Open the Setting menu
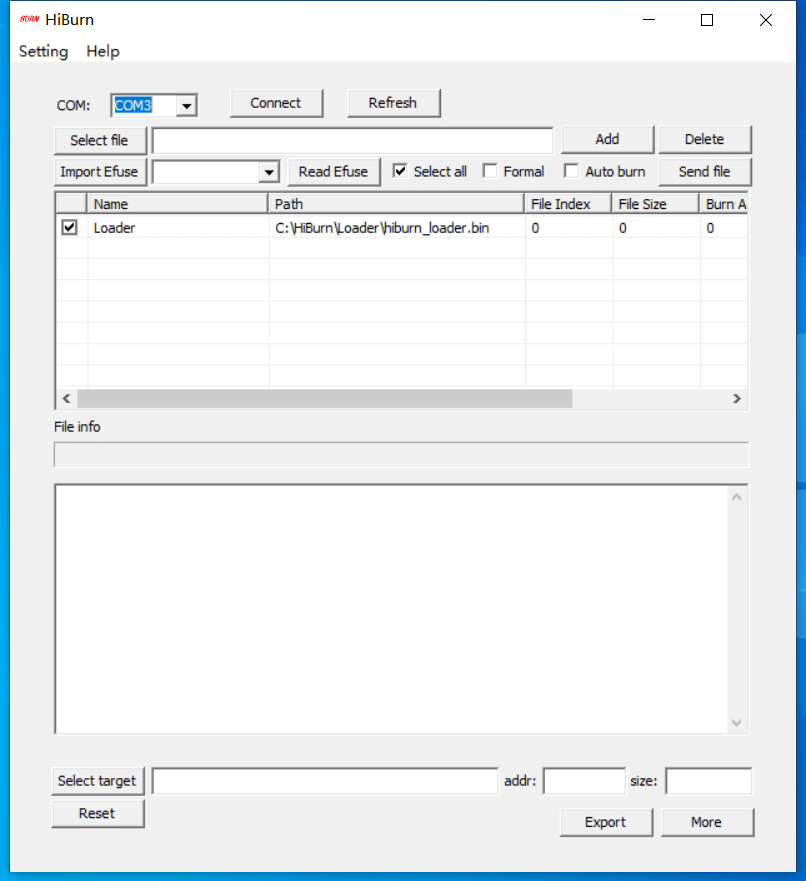The image size is (806, 881). tap(43, 51)
